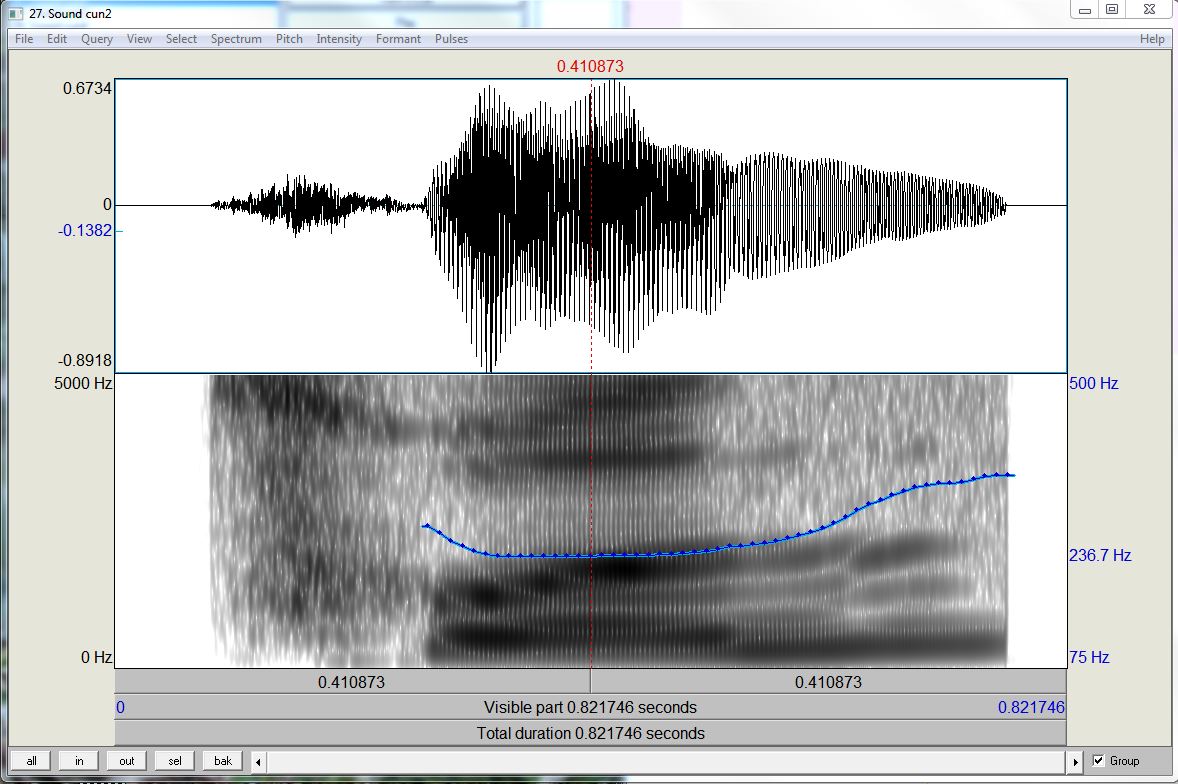Click the -0.1382 amplitude value label

tap(85, 230)
